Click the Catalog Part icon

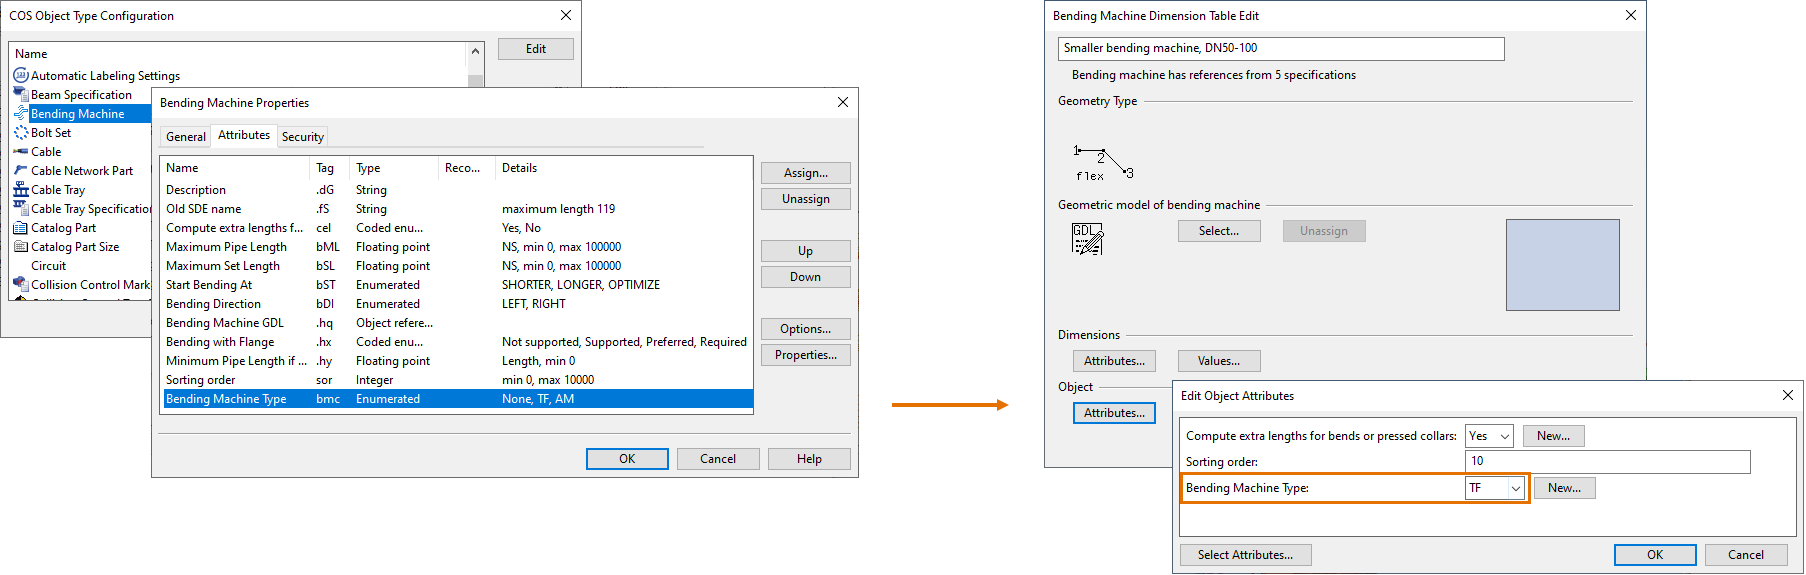(20, 228)
